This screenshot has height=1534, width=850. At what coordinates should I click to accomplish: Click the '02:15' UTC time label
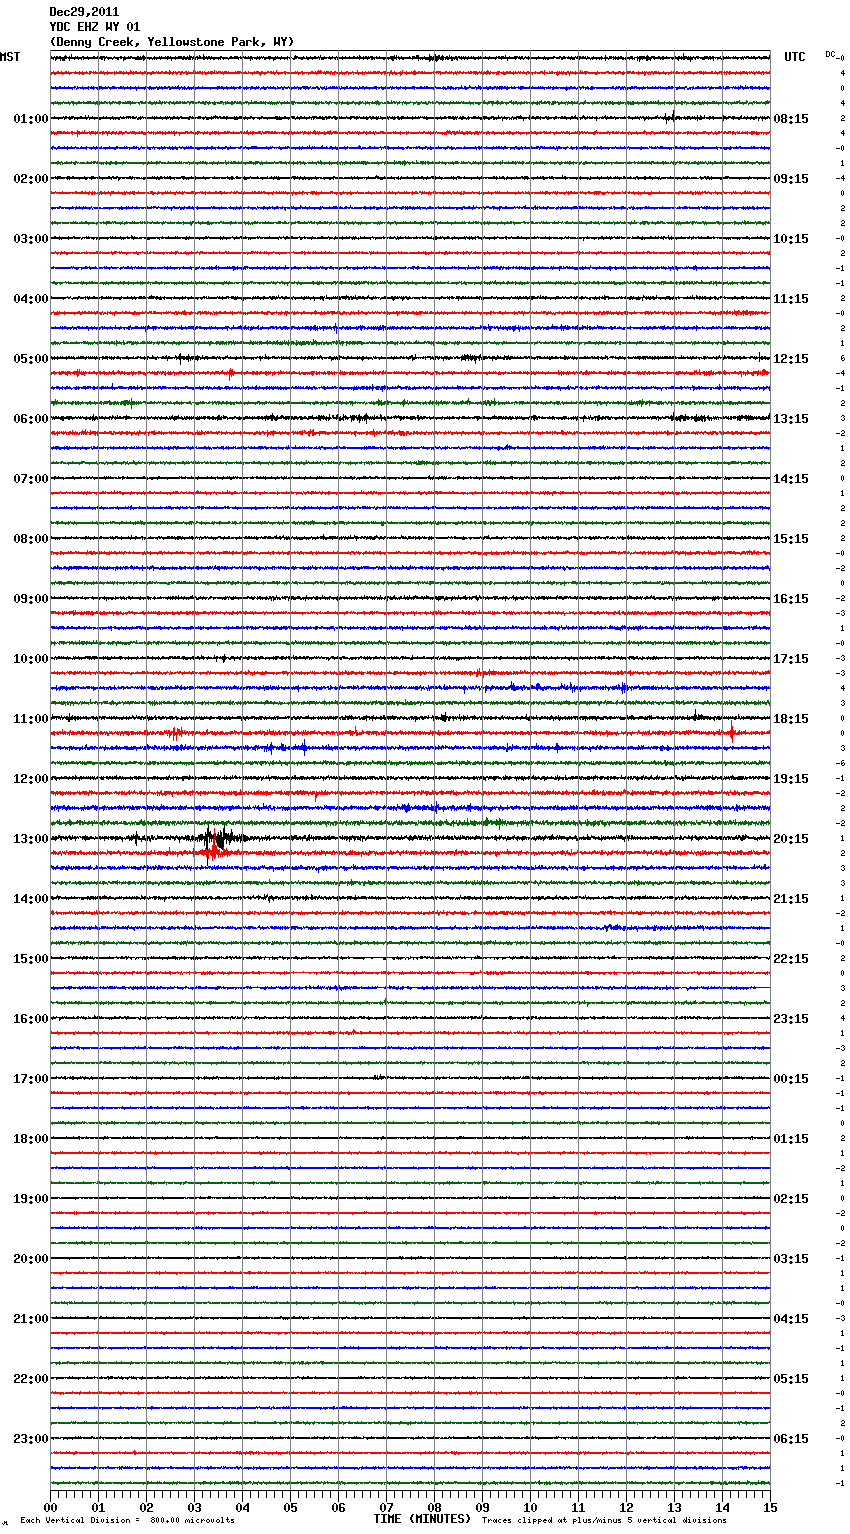click(791, 1199)
